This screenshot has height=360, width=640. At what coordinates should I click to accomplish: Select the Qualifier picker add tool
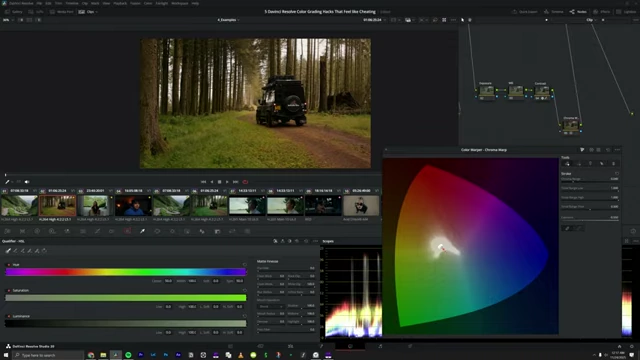tap(22, 251)
